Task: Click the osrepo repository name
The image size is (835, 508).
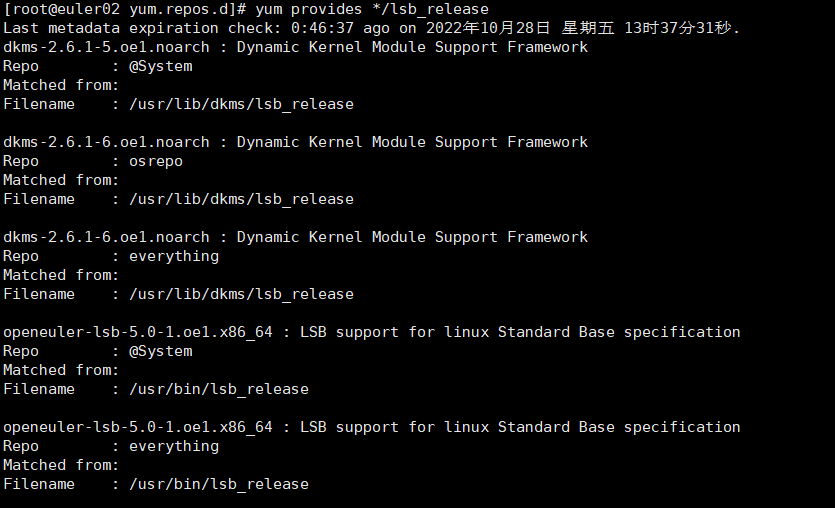Action: [x=156, y=161]
